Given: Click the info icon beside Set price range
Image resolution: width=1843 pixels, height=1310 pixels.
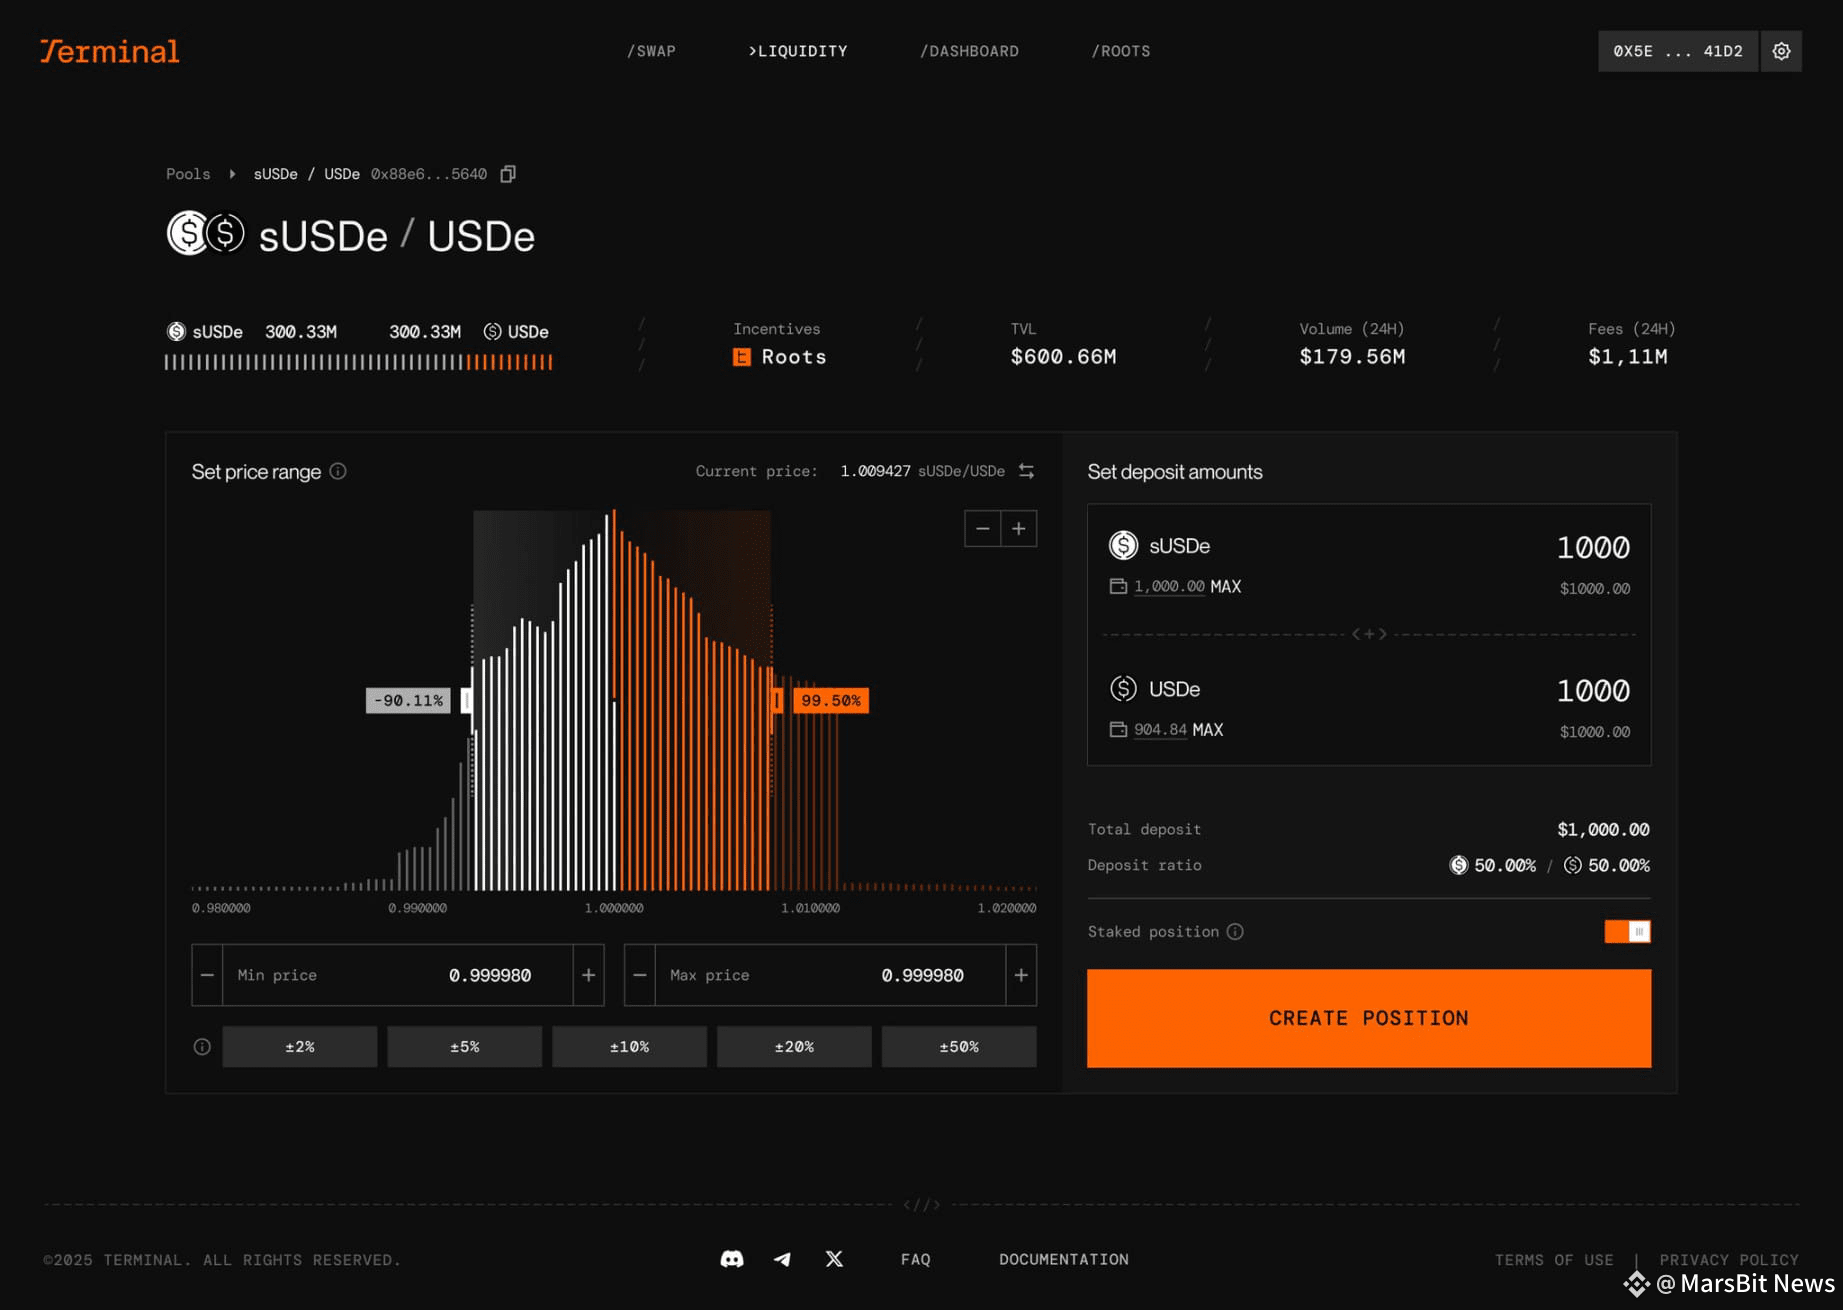Looking at the screenshot, I should (x=338, y=471).
